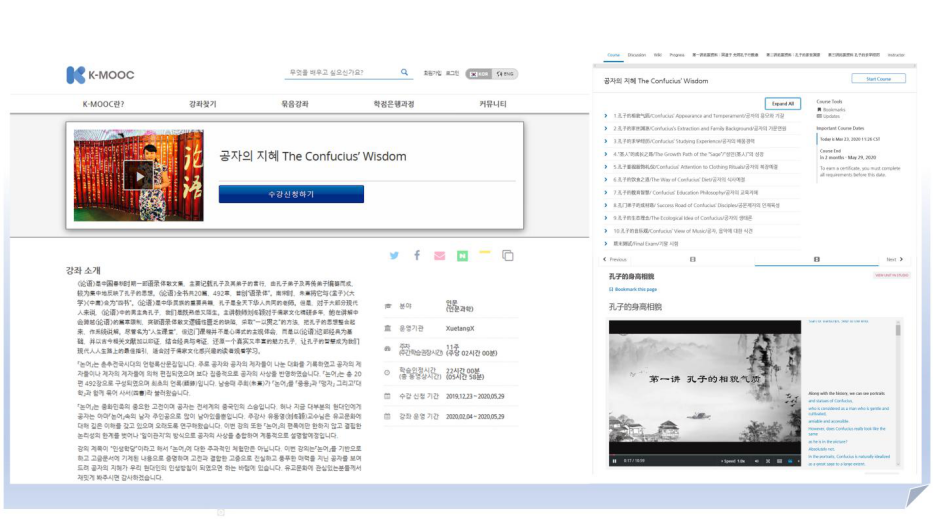This screenshot has width=935, height=526.
Task: Share course via green Naver icon
Action: click(462, 256)
